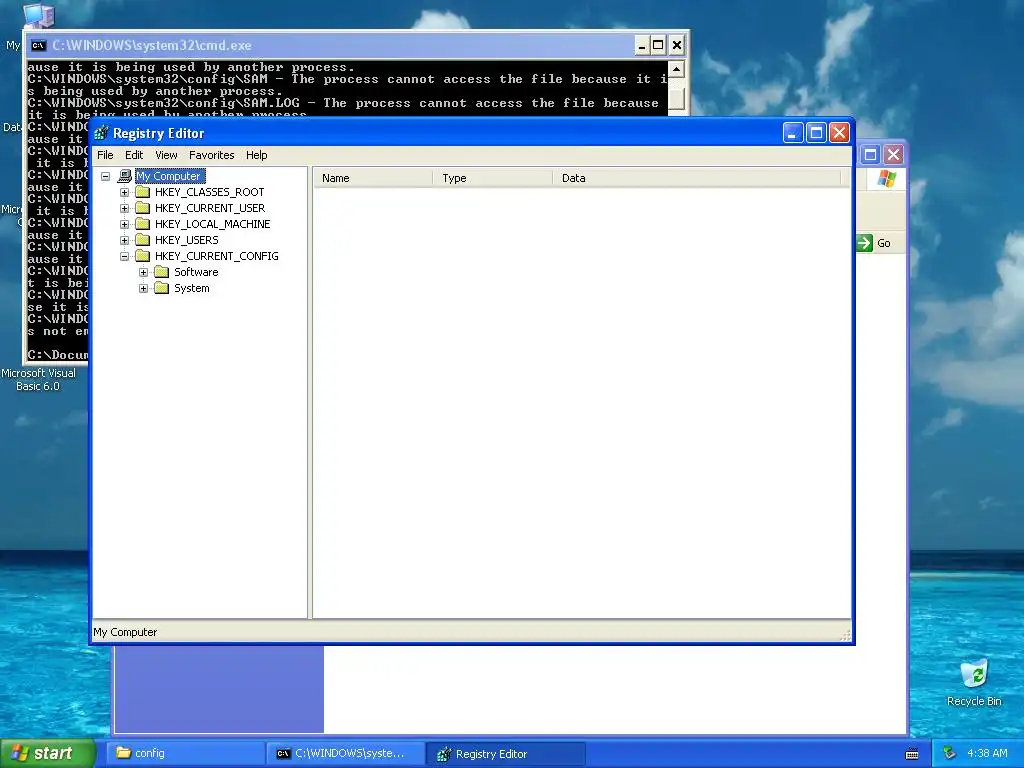Expand the Software subkey
This screenshot has height=768, width=1024.
coord(144,272)
